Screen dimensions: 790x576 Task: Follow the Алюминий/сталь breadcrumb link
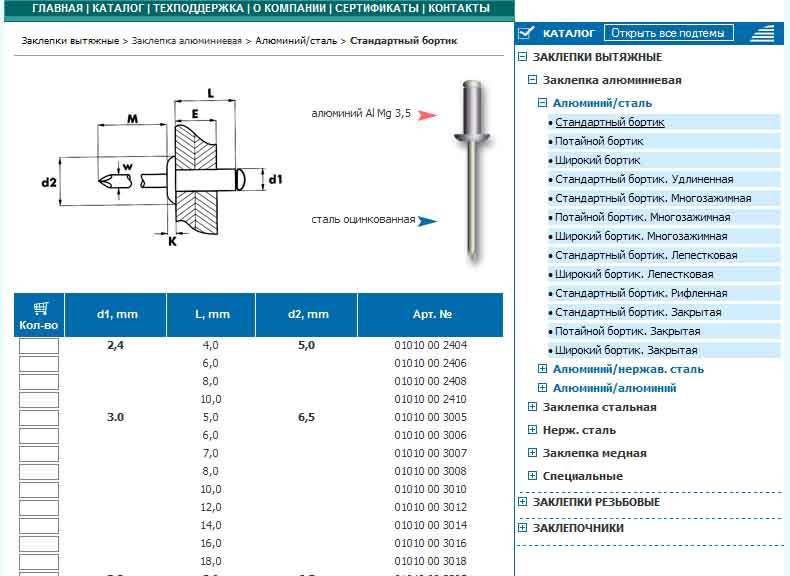(296, 41)
